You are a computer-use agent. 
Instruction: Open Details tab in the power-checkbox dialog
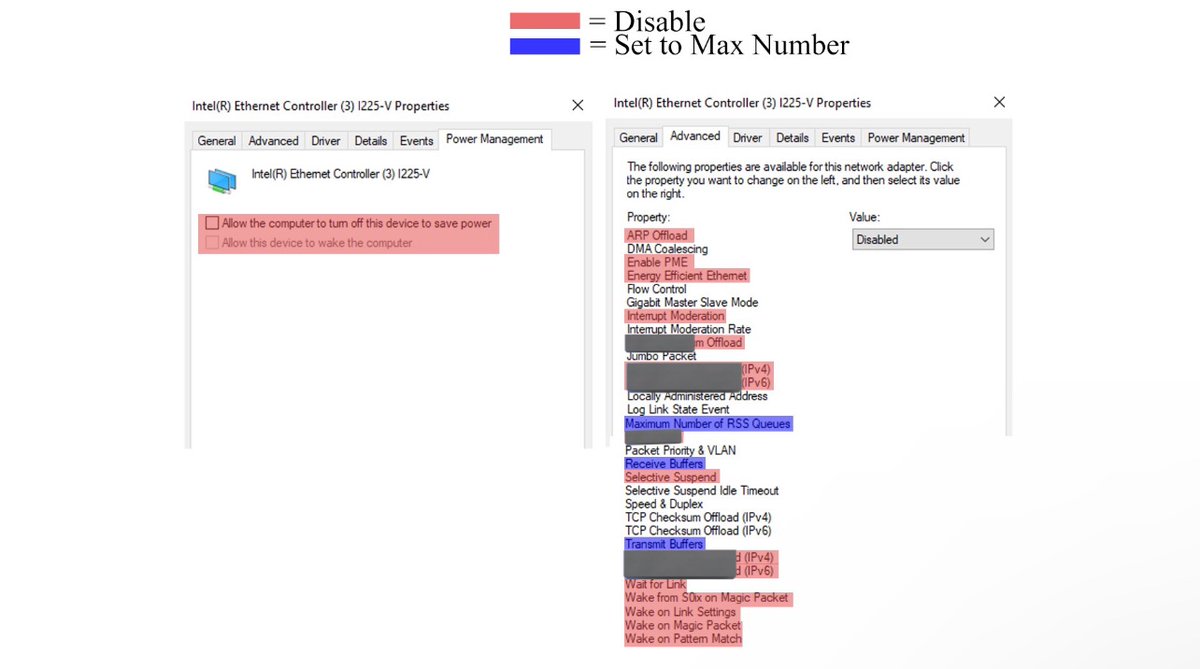(x=370, y=141)
